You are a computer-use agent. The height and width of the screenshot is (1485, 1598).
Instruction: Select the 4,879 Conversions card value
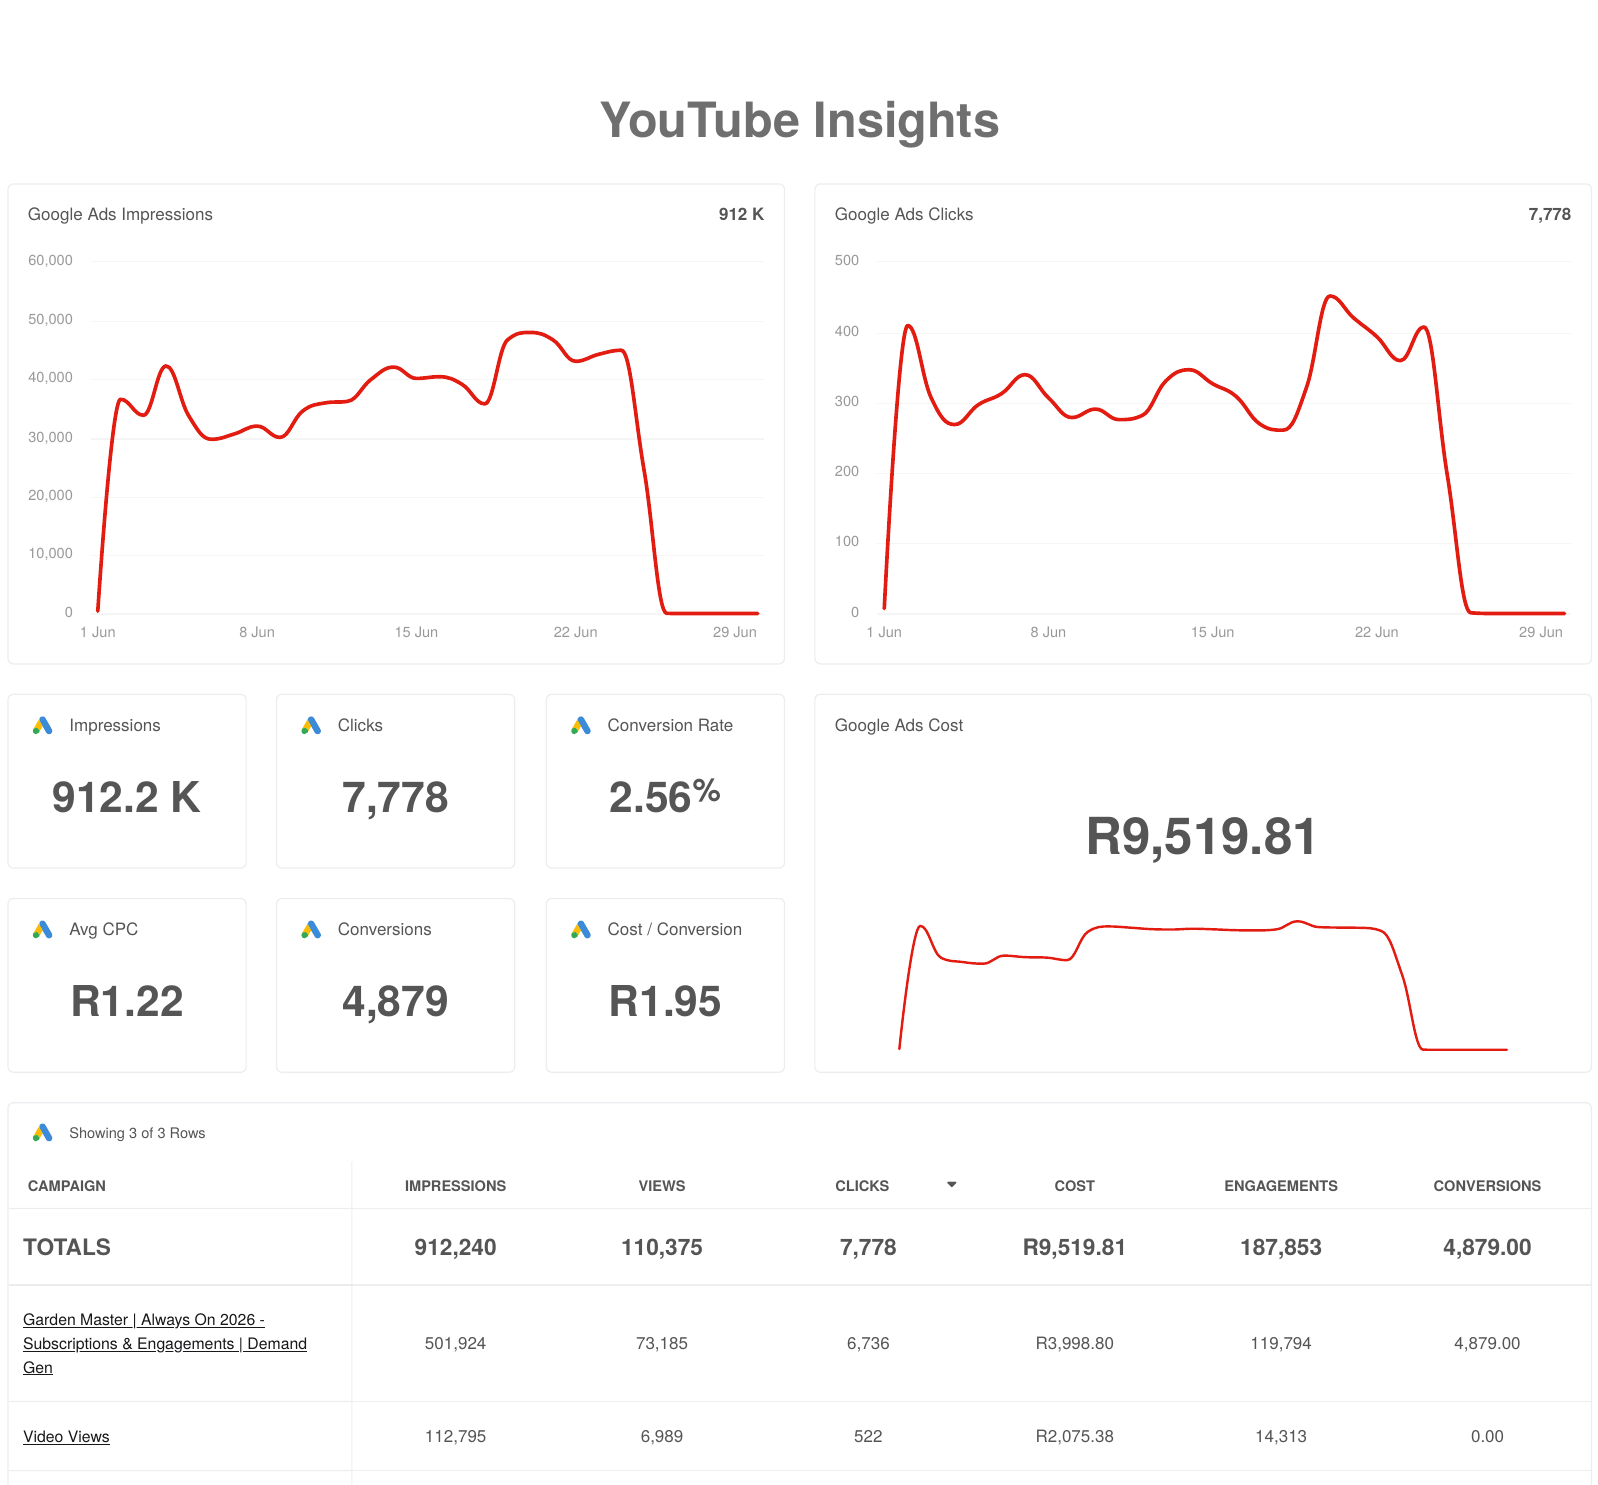coord(395,1002)
